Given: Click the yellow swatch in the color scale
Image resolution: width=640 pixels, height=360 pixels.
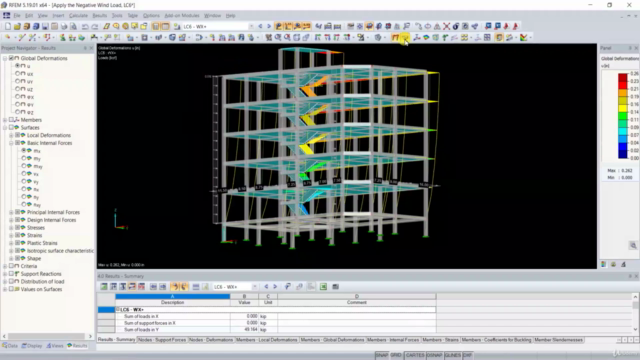Looking at the screenshot, I should coord(622,108).
